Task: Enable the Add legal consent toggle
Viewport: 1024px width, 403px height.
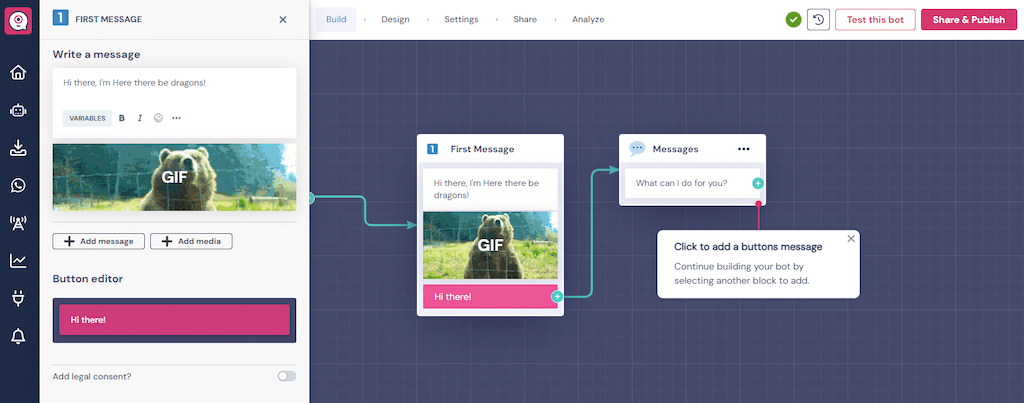Action: tap(287, 376)
